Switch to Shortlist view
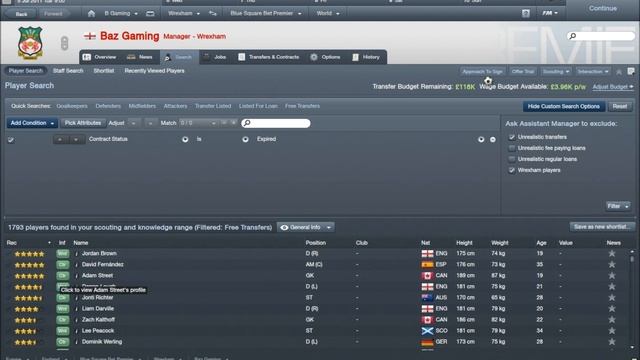The height and width of the screenshot is (360, 640). [104, 71]
